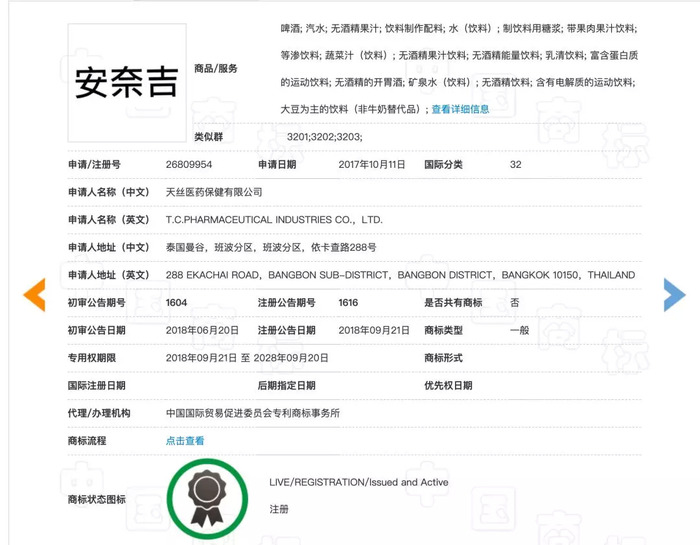Click shared trademark value 否
This screenshot has width=700, height=545.
[515, 303]
